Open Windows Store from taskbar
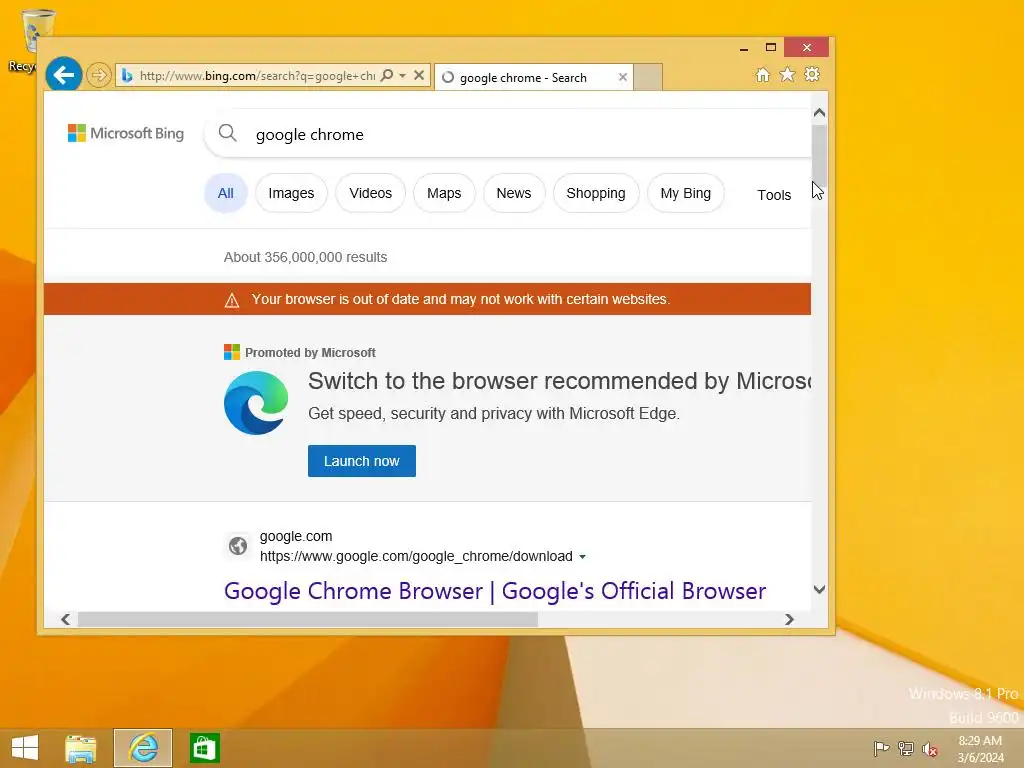 point(204,748)
